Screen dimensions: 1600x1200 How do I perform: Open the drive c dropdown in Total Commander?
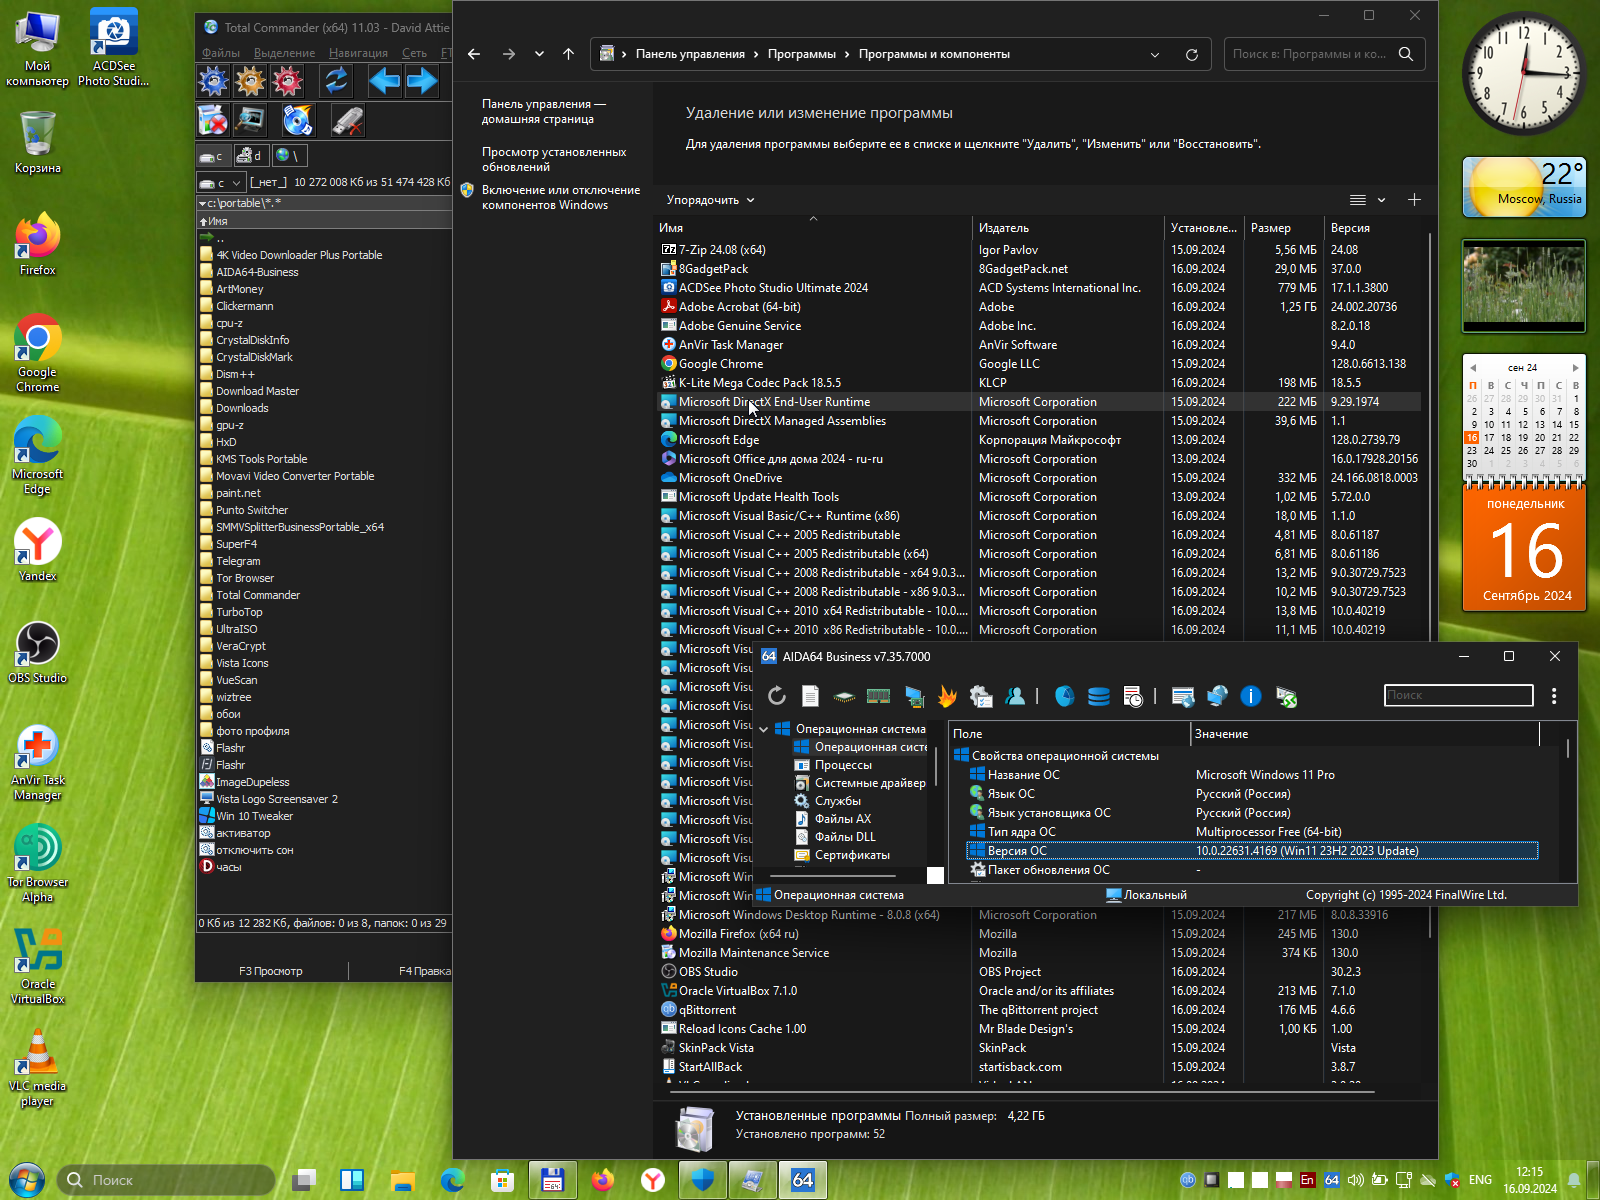pos(236,183)
